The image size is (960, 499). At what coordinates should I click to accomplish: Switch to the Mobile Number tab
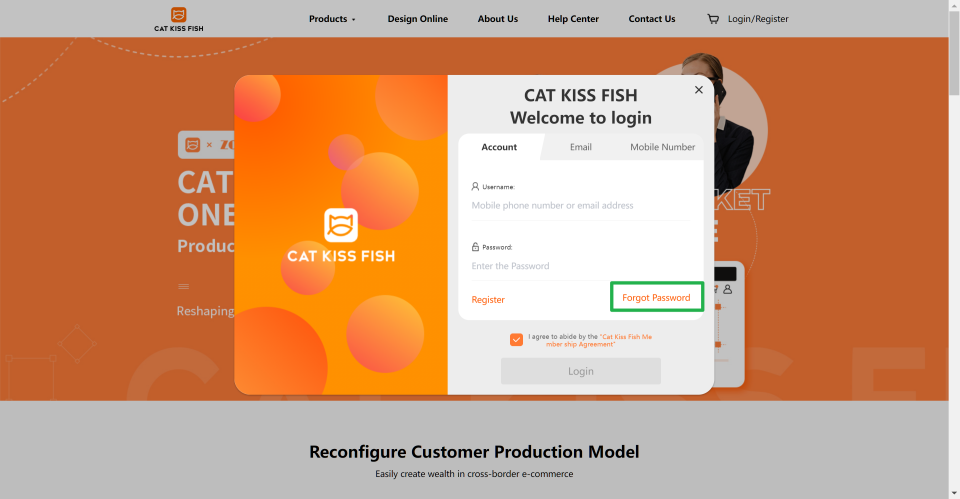click(662, 147)
